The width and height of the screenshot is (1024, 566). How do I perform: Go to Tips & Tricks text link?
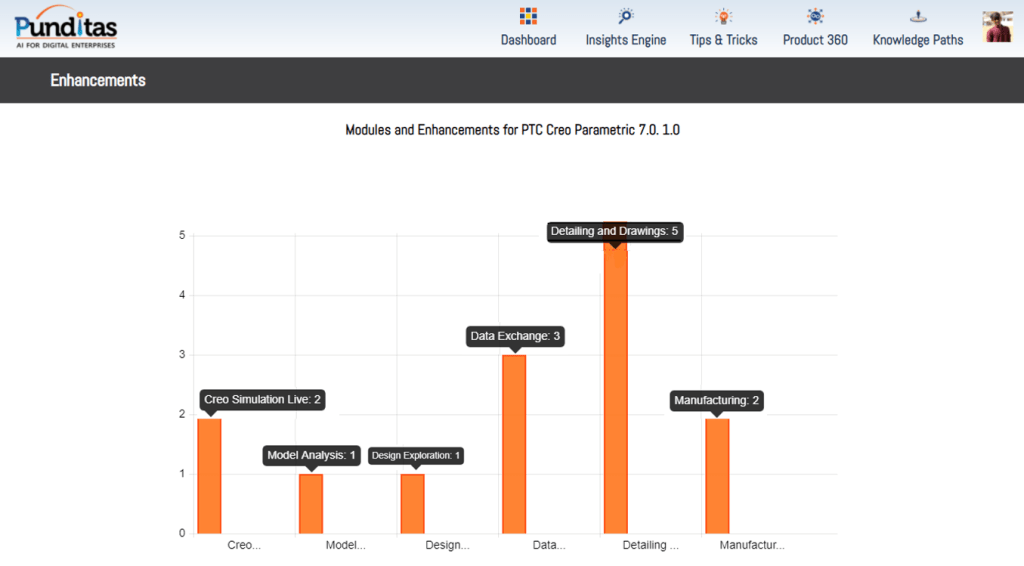723,40
